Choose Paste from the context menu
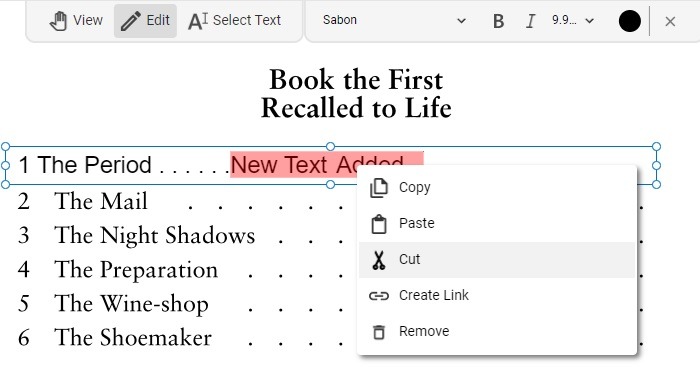Viewport: 700px width, 375px height. click(x=497, y=223)
